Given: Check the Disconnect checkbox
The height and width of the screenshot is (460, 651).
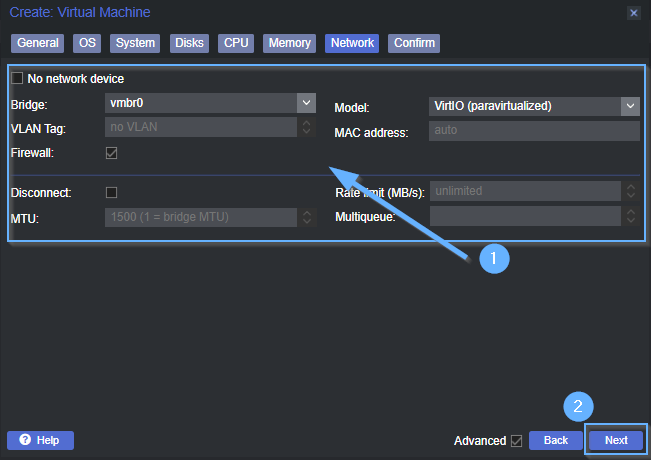Looking at the screenshot, I should (112, 192).
